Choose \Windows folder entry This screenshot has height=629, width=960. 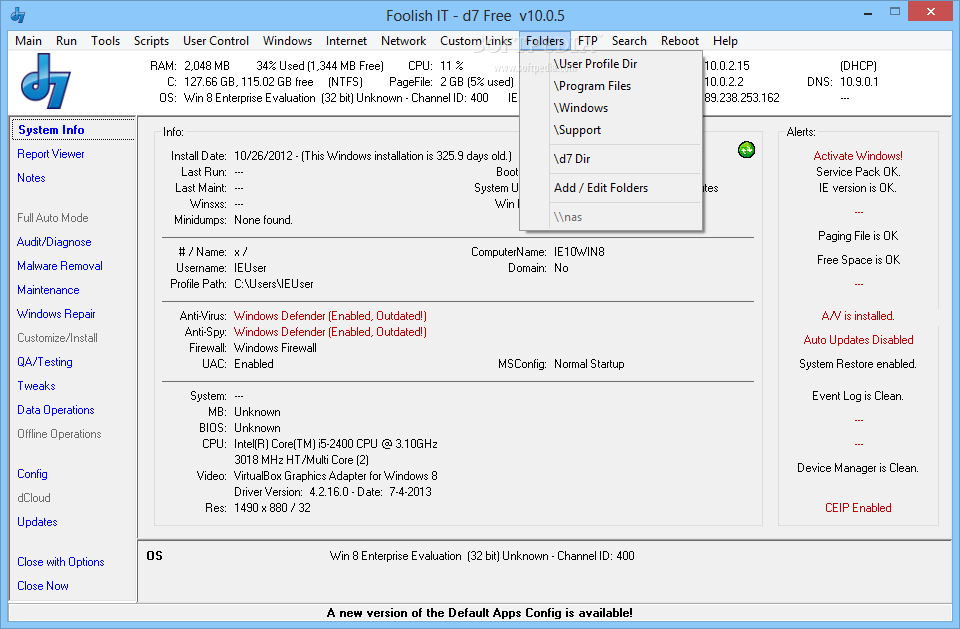[x=610, y=108]
